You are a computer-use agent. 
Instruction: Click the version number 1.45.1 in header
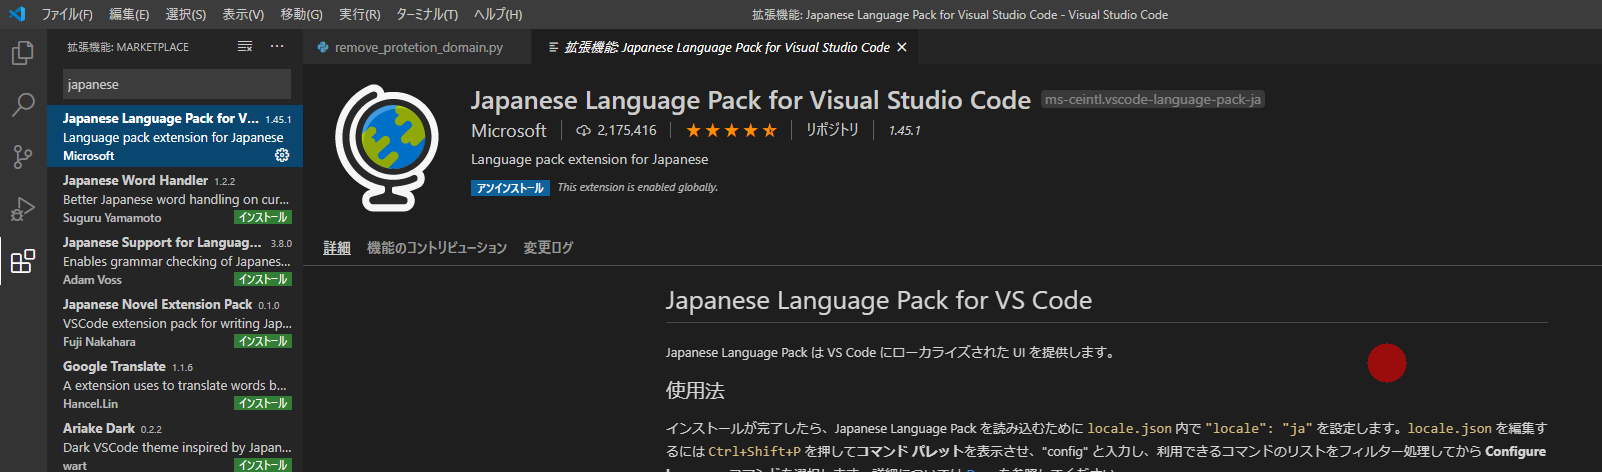pyautogui.click(x=905, y=130)
